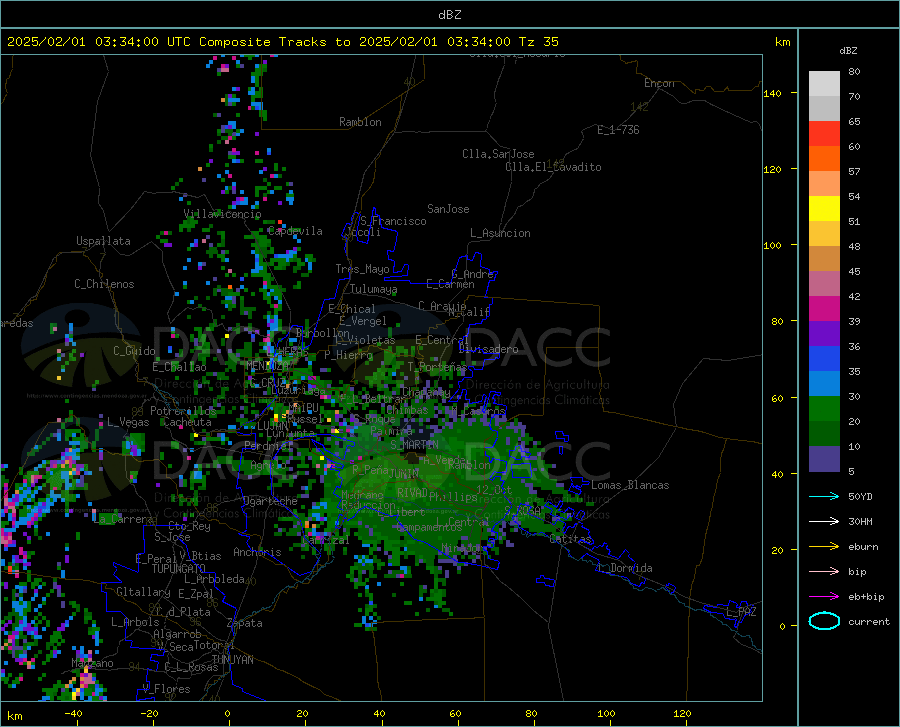
Task: Select the dark purple 10 dBZ swatch
Action: (x=824, y=459)
